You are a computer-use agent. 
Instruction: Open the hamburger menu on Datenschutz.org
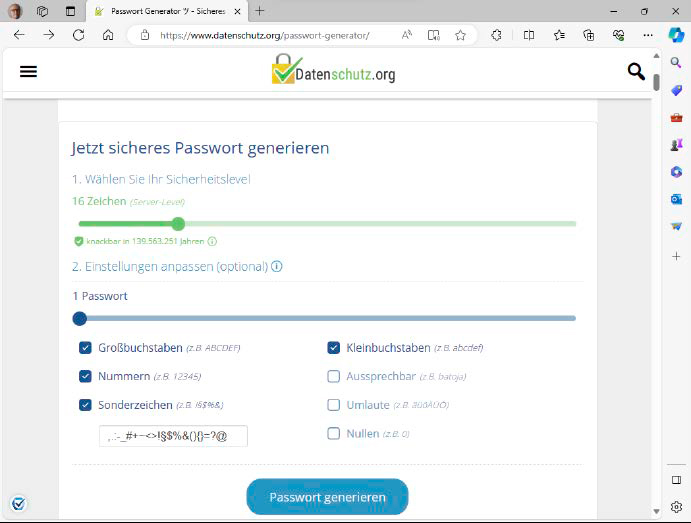[28, 71]
